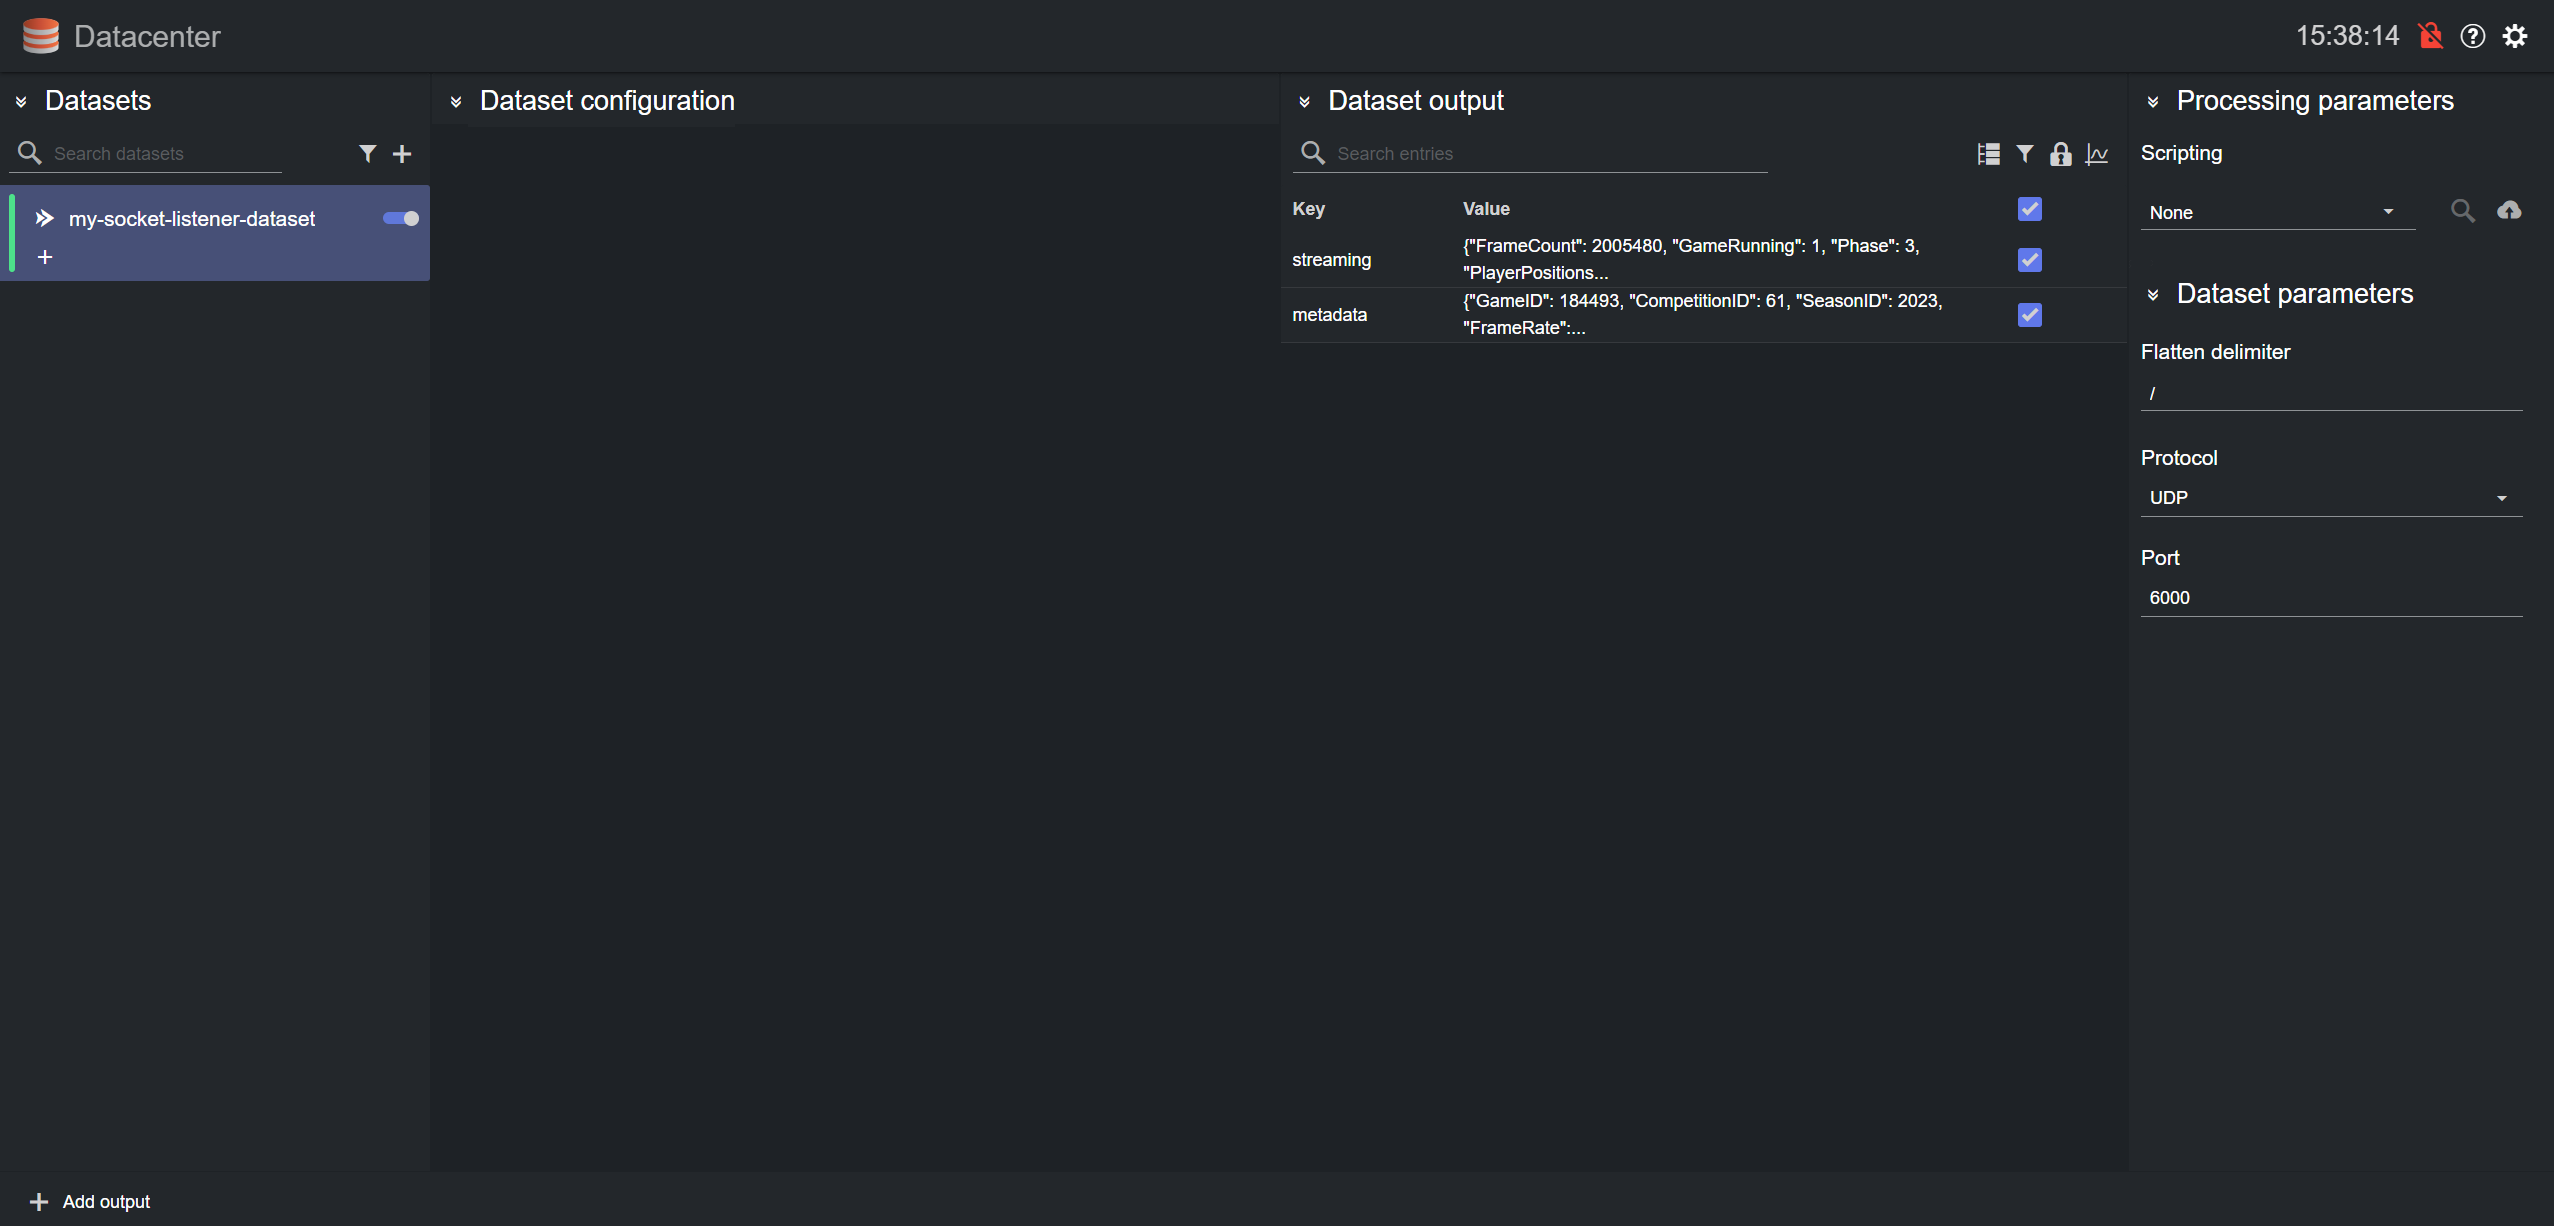Click the add dataset plus icon
Viewport: 2554px width, 1226px height.
tap(402, 154)
